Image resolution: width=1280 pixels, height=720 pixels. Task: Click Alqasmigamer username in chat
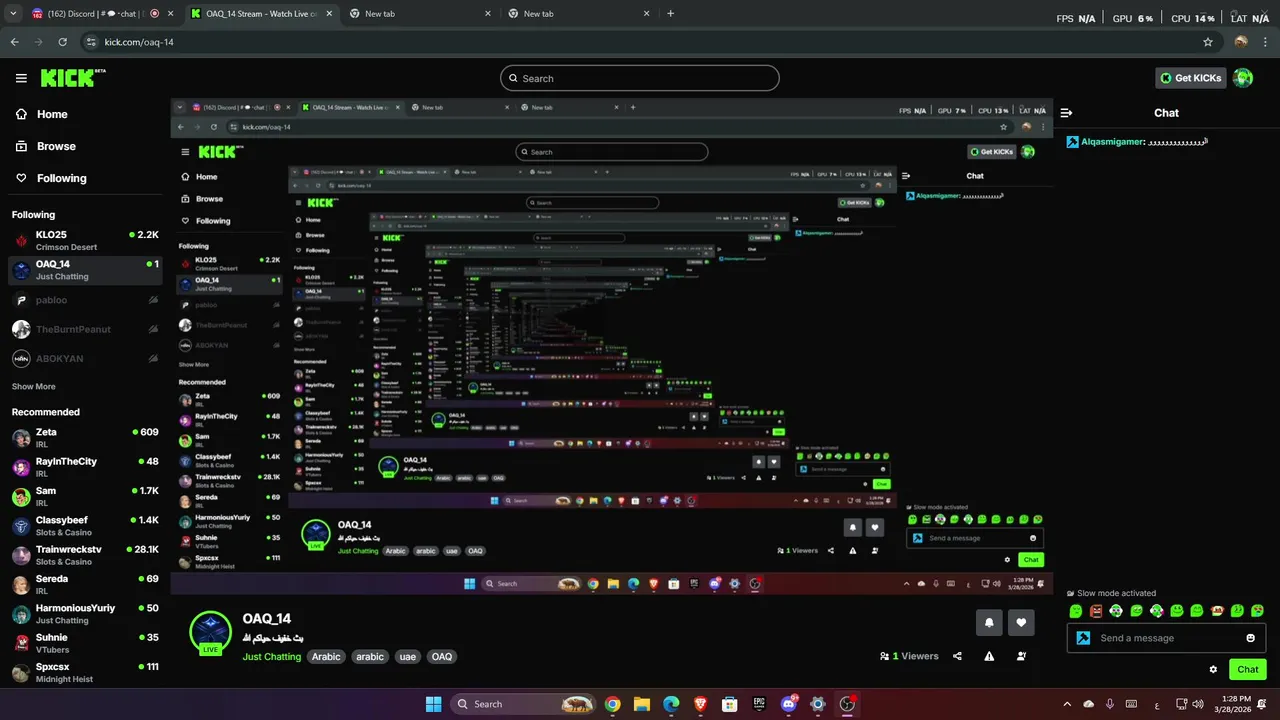click(1111, 142)
